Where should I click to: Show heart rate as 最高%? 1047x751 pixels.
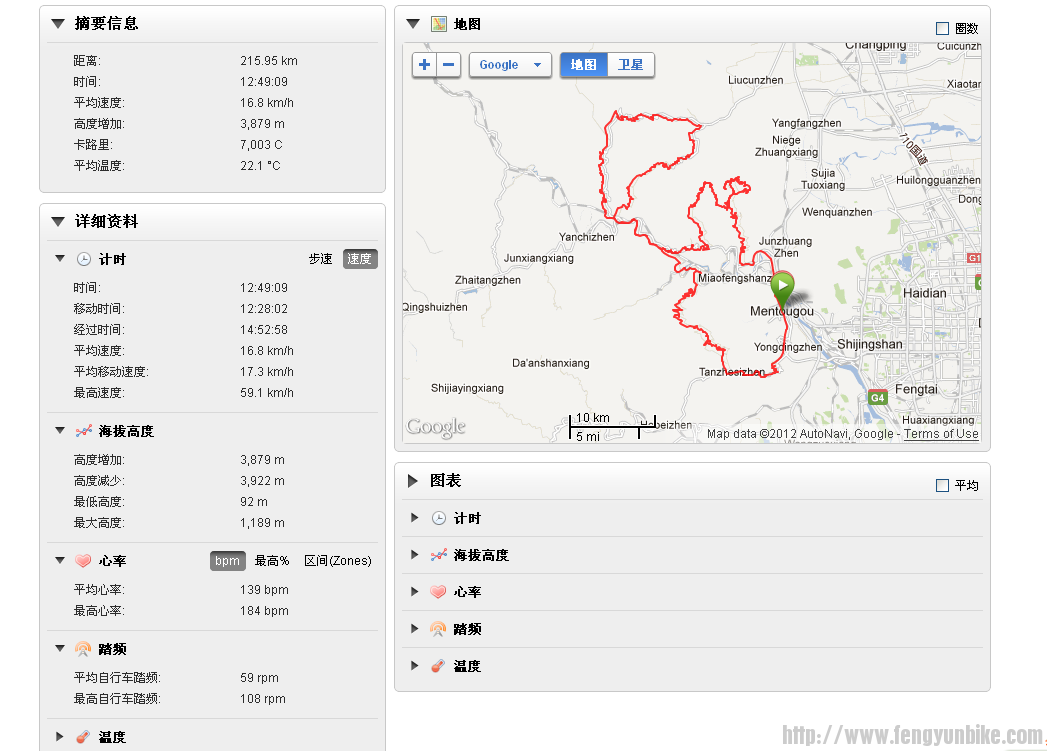tap(272, 561)
